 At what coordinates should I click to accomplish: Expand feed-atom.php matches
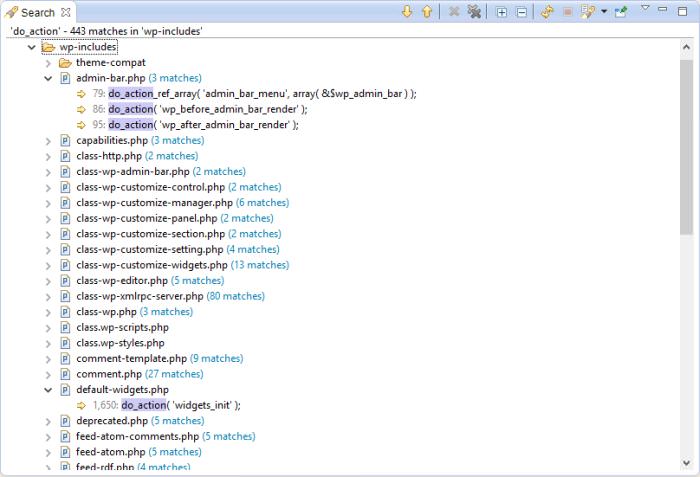point(48,453)
